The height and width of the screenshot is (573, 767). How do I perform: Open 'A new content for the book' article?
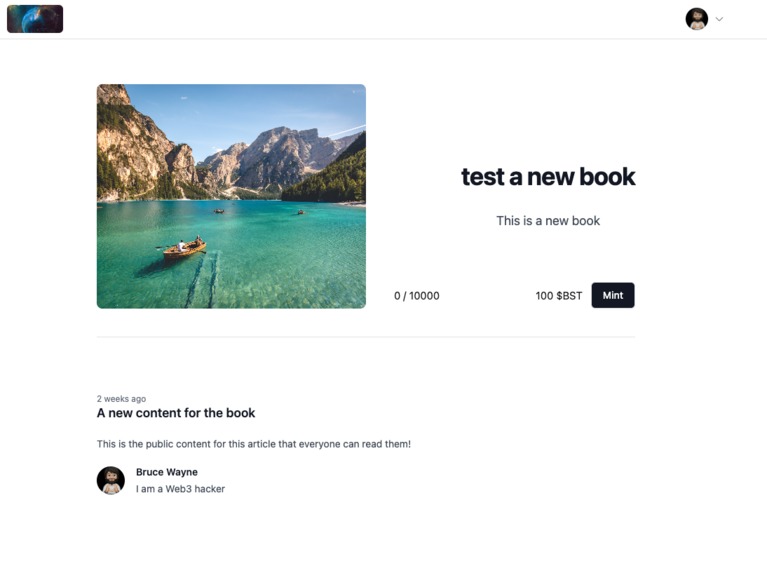click(176, 413)
